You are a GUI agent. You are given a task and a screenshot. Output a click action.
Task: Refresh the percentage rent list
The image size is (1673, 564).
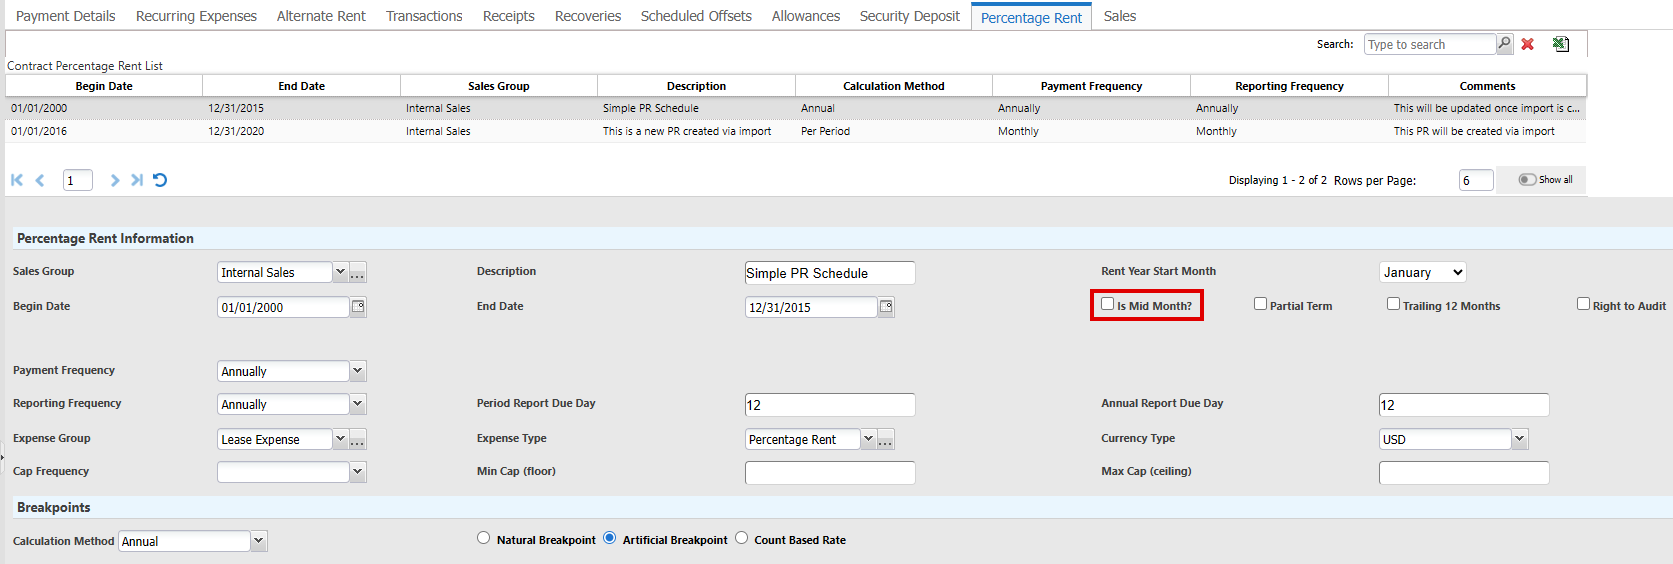click(160, 180)
